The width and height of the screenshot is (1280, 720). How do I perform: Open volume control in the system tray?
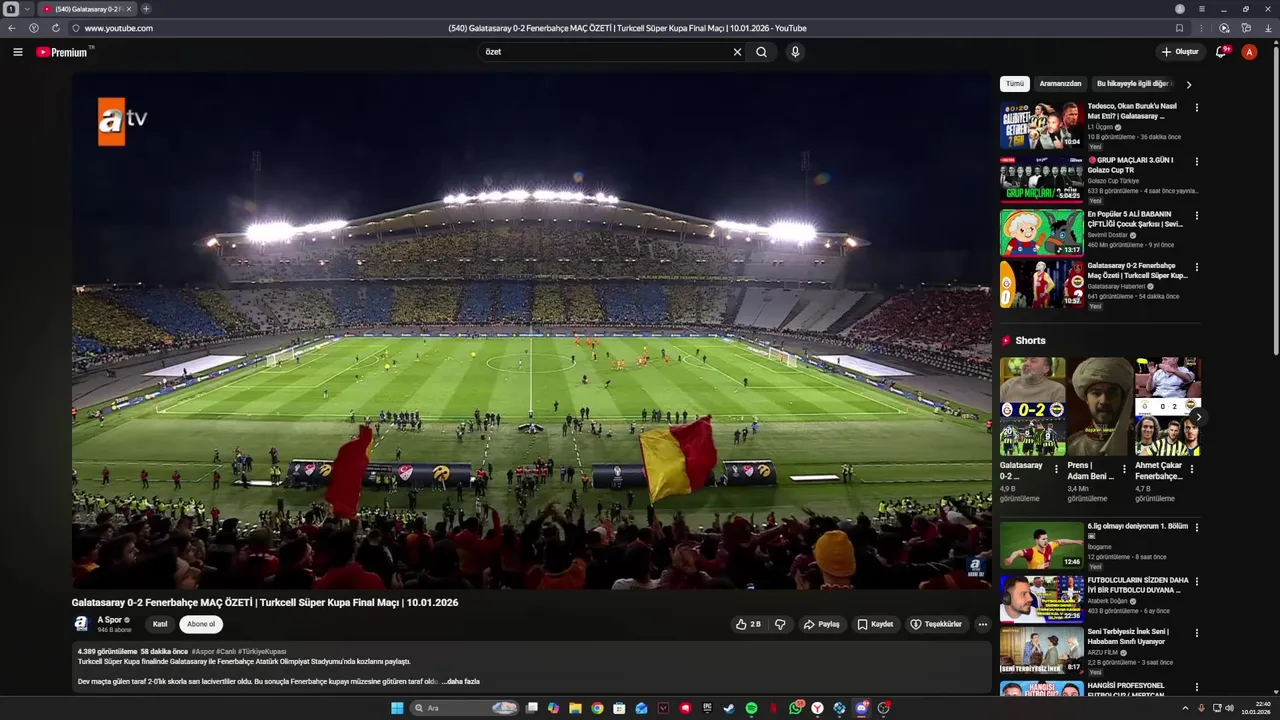coord(1230,708)
